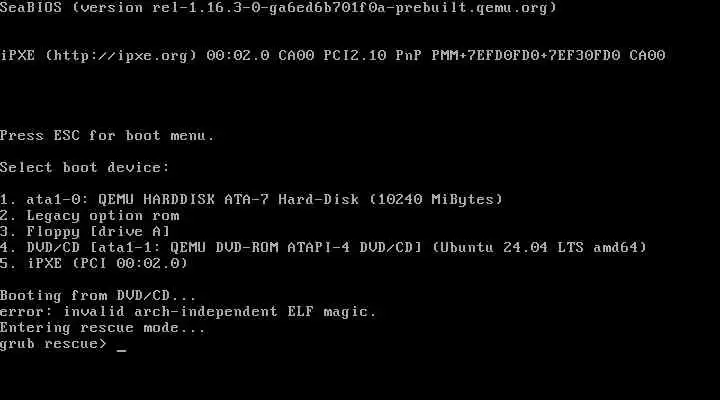Click the 'Select boot device:' heading
The height and width of the screenshot is (400, 720).
[85, 168]
